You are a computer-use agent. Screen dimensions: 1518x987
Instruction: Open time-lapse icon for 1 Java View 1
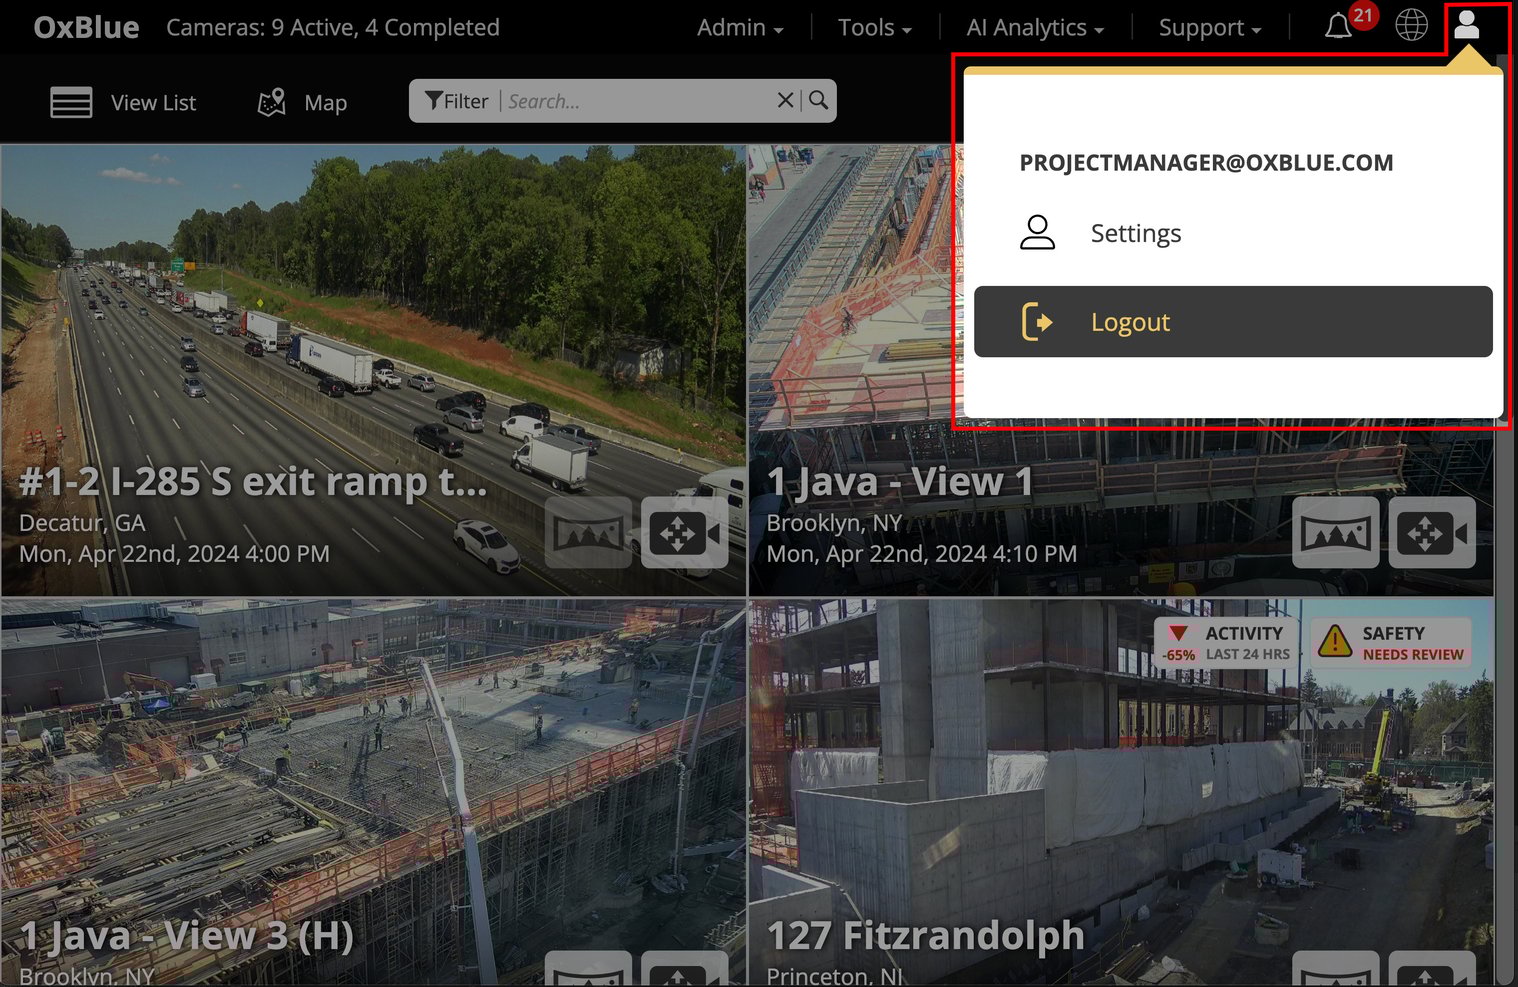point(1335,533)
